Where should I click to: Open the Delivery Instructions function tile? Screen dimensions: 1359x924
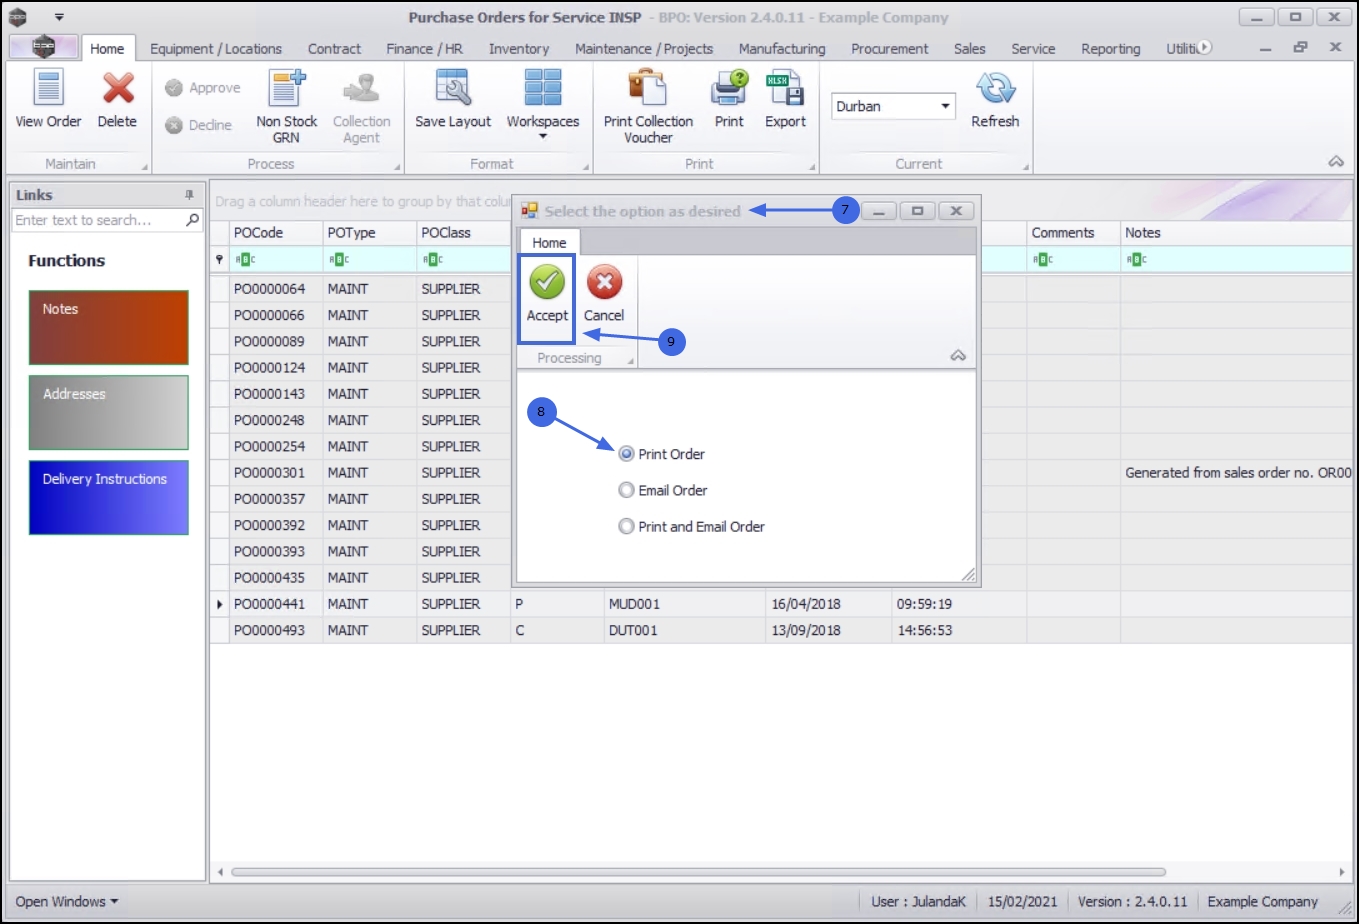tap(109, 497)
